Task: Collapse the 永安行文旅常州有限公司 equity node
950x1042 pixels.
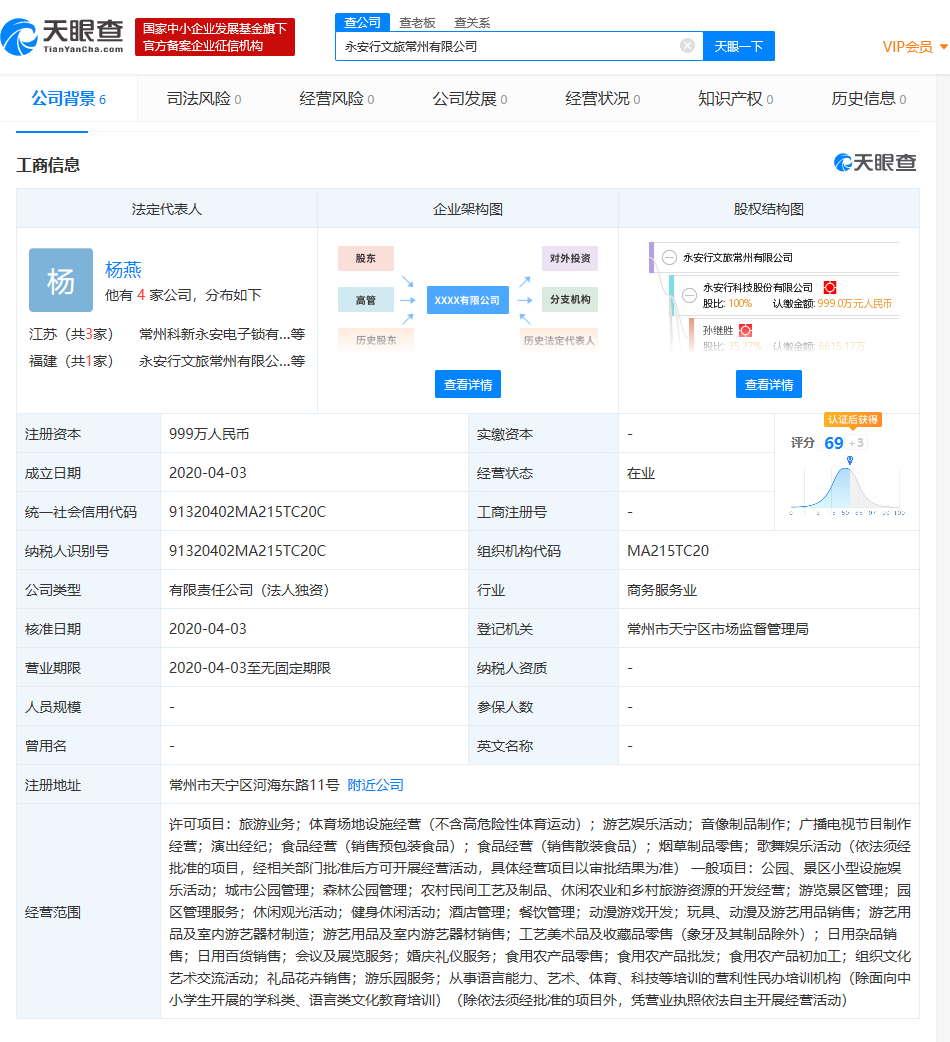Action: (x=669, y=258)
